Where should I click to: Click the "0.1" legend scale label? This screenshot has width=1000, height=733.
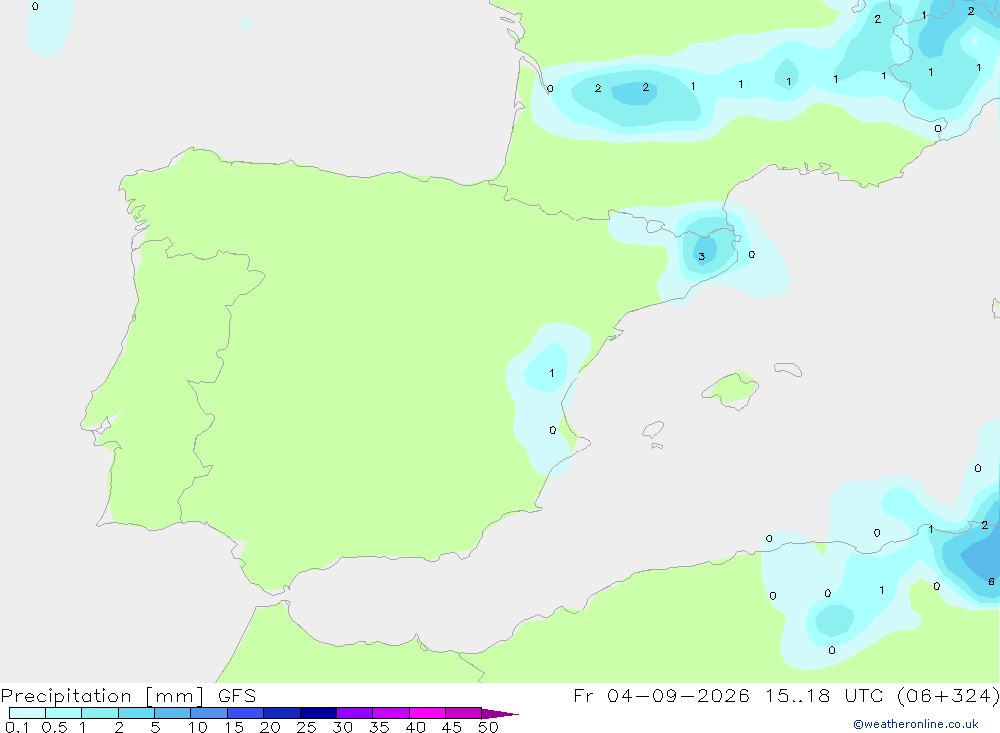(x=17, y=727)
